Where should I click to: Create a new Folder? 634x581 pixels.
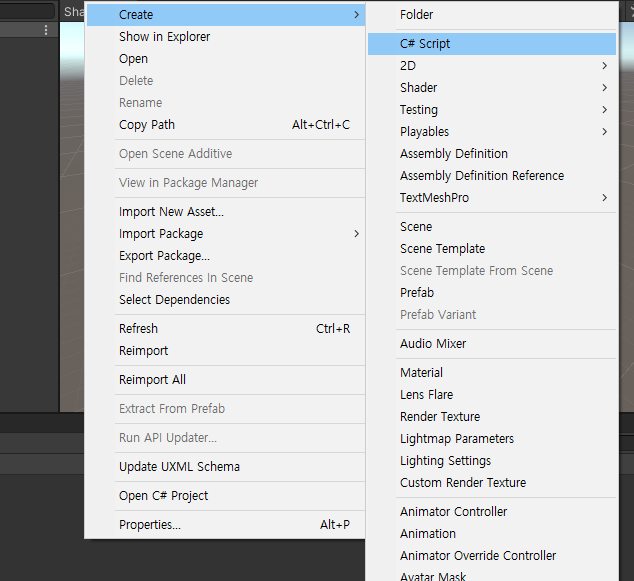tap(492, 15)
